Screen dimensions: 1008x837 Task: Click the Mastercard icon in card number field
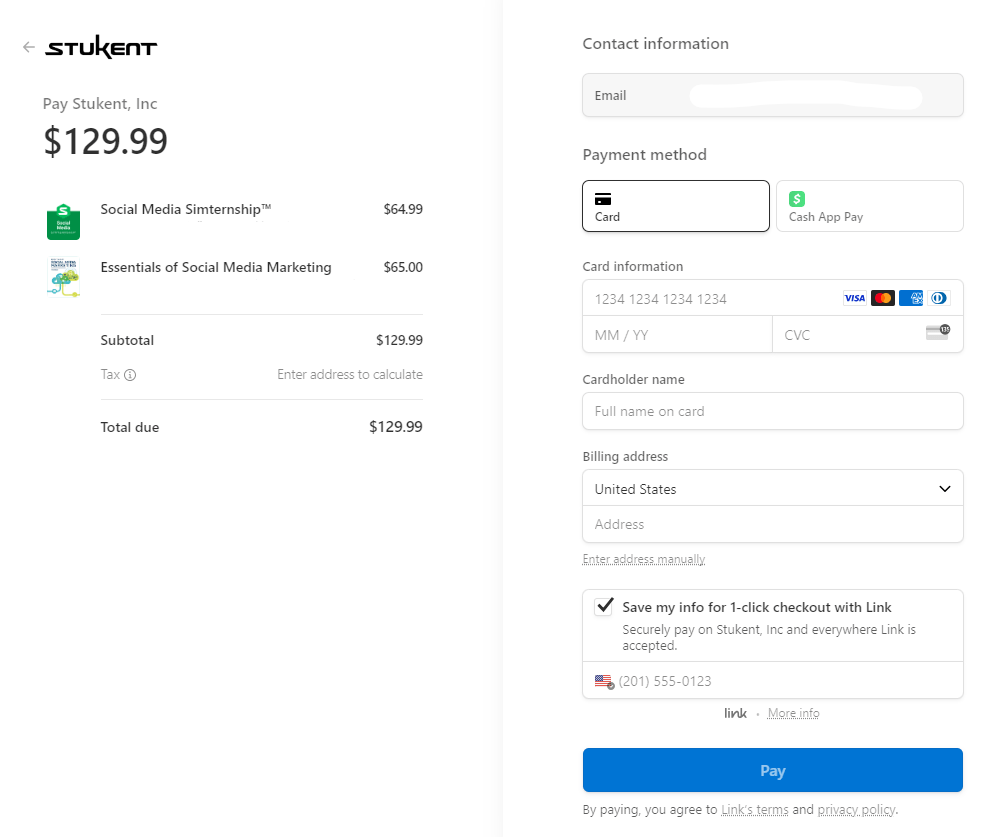(x=882, y=297)
